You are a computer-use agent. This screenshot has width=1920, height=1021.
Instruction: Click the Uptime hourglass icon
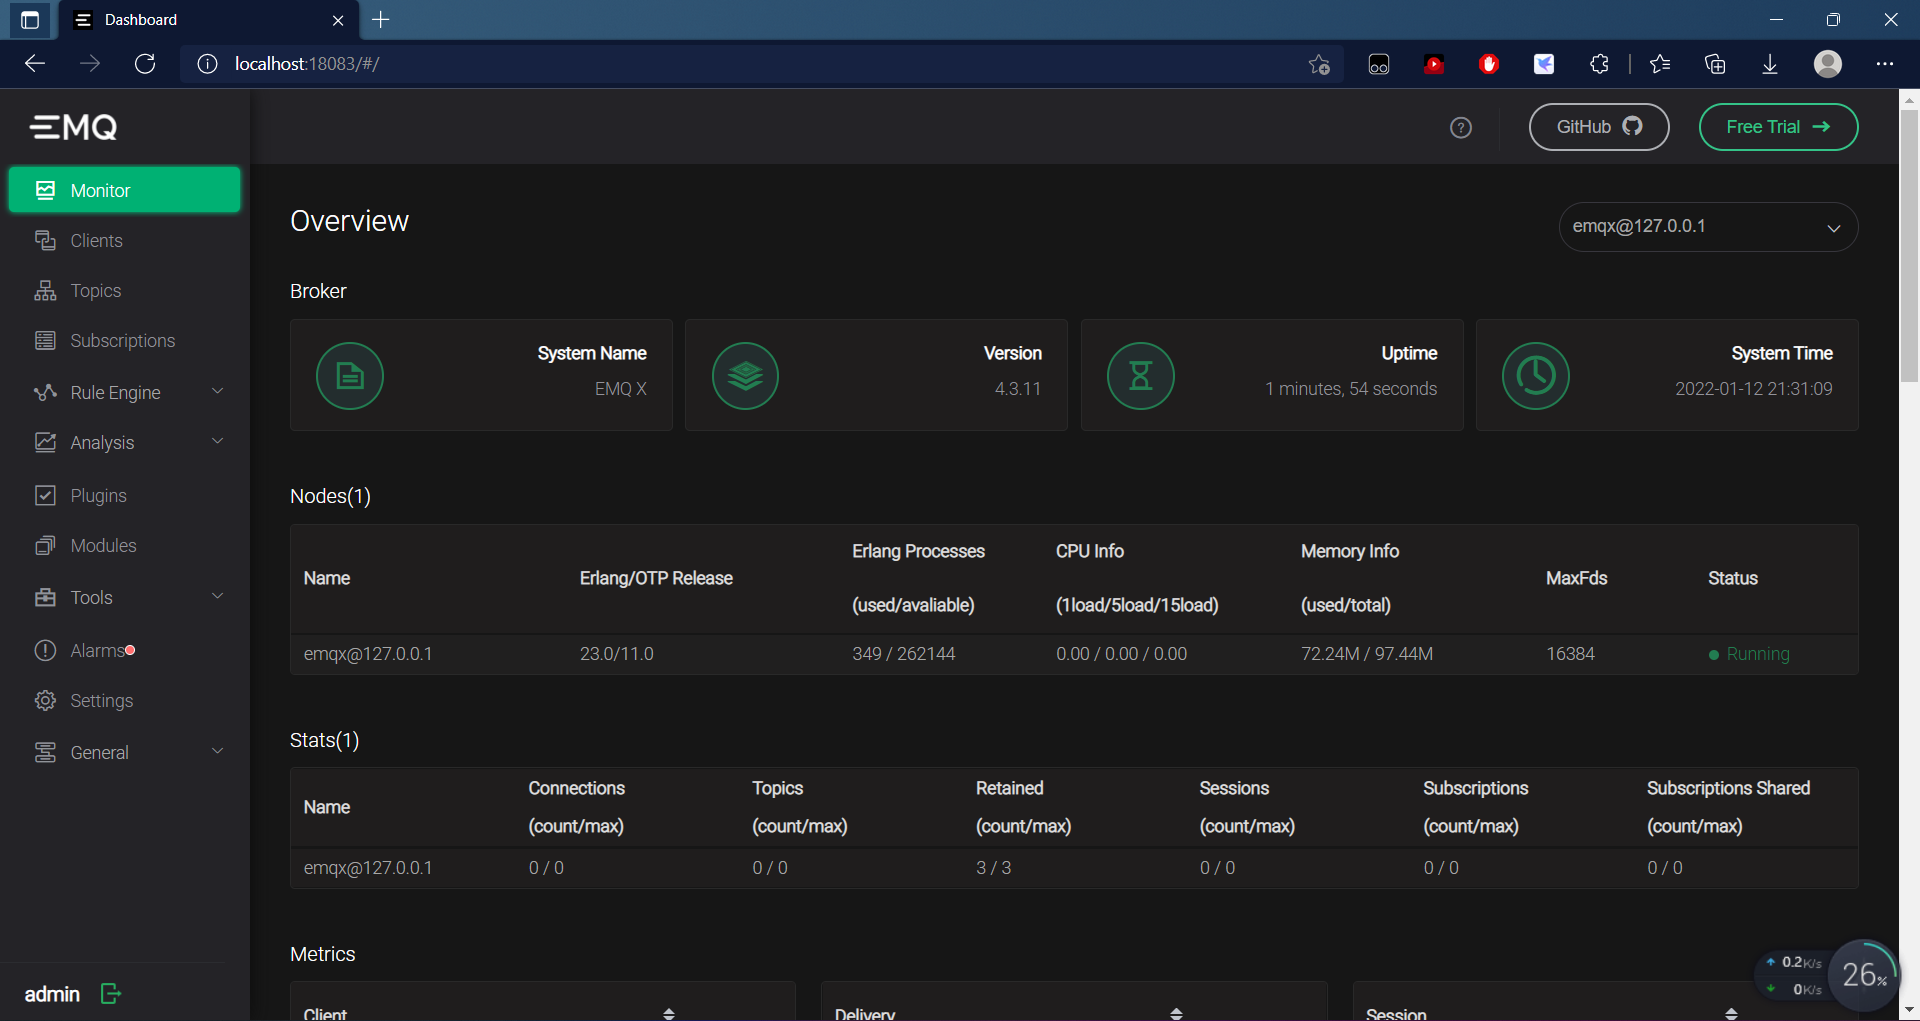pos(1141,376)
